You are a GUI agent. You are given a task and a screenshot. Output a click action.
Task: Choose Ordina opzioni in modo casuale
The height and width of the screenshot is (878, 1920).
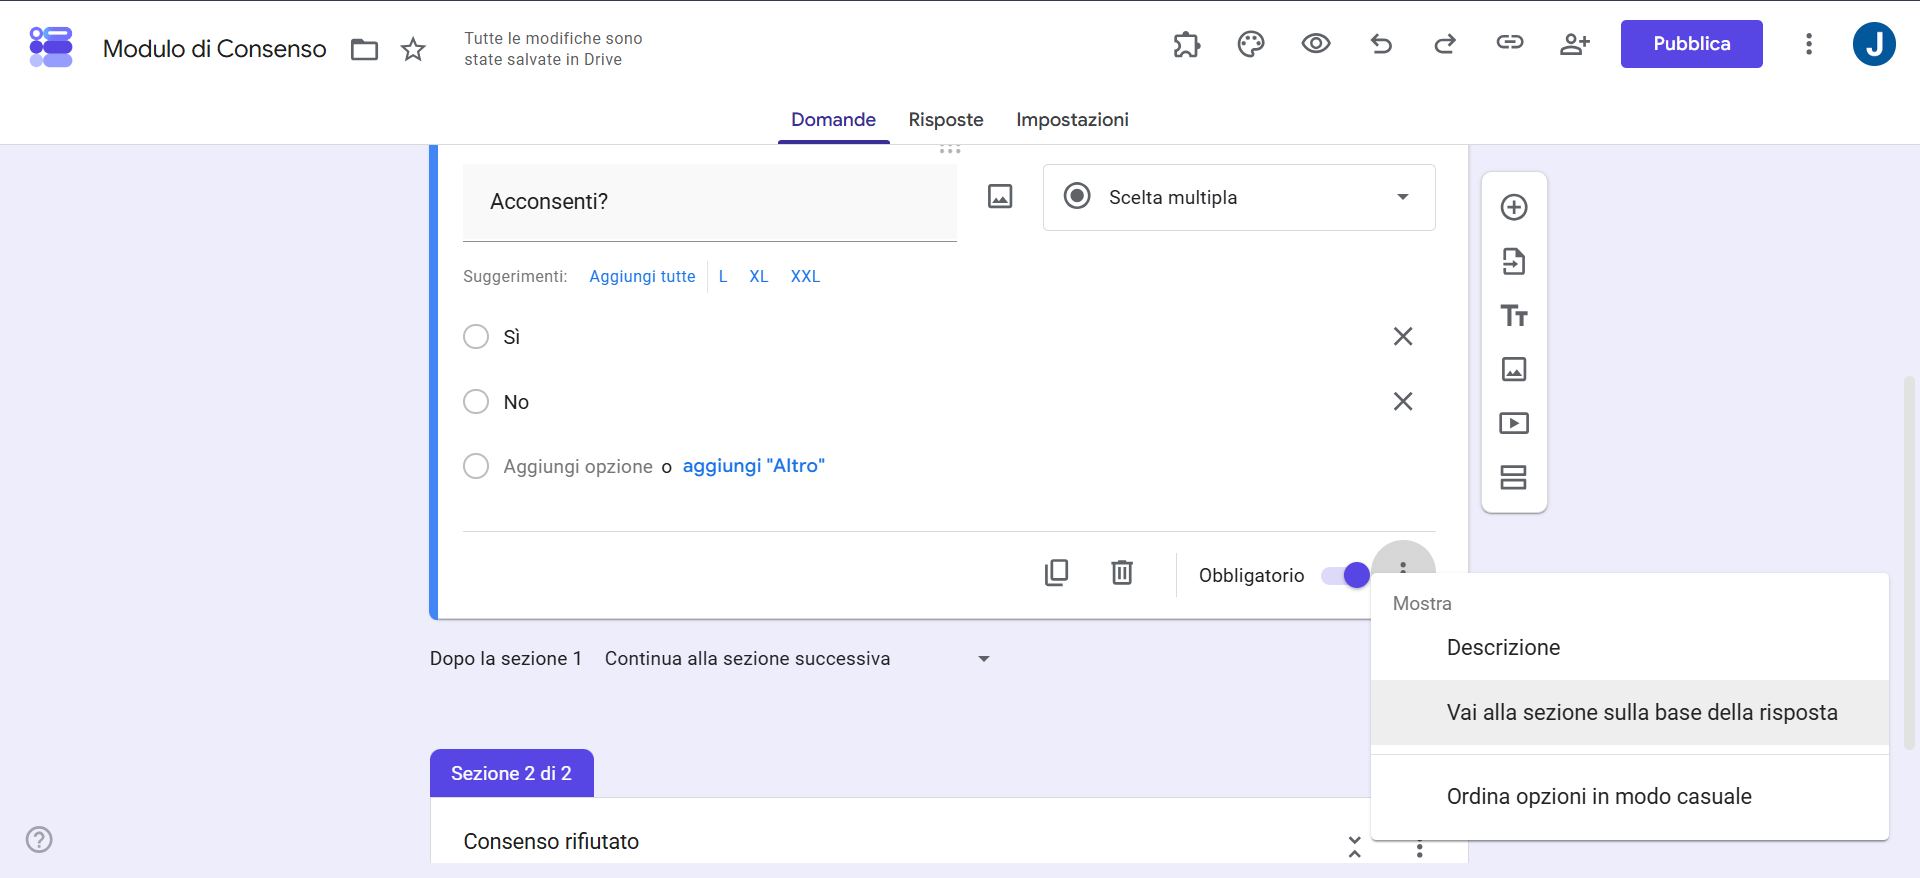(x=1630, y=796)
